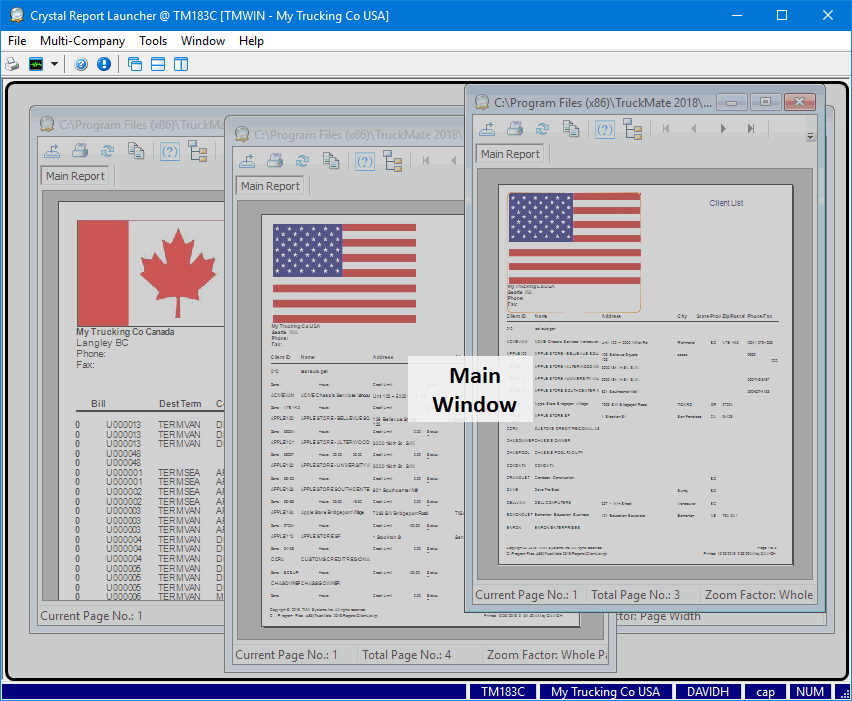
Task: Click the printer icon in main toolbar
Action: (12, 64)
